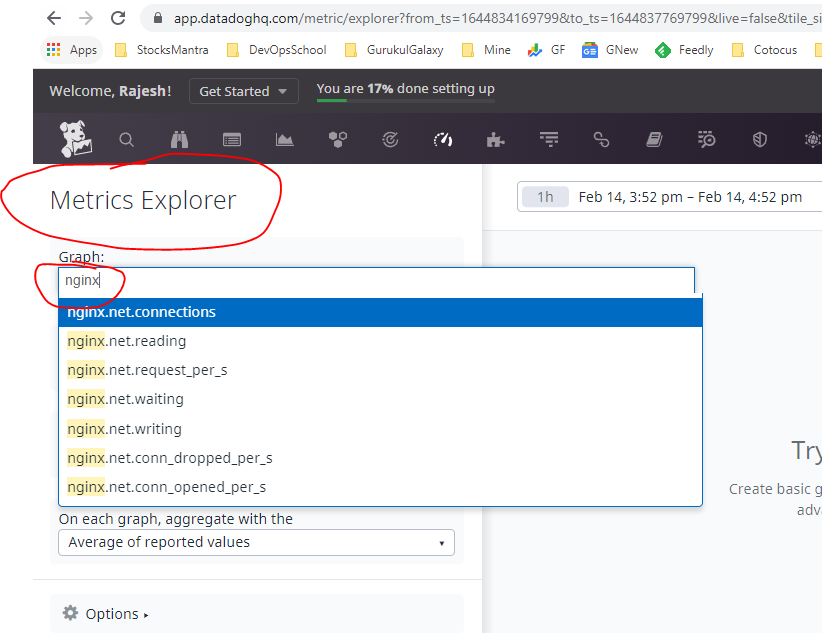This screenshot has width=822, height=633.
Task: Open the binoculars Watchdog icon
Action: coord(179,140)
